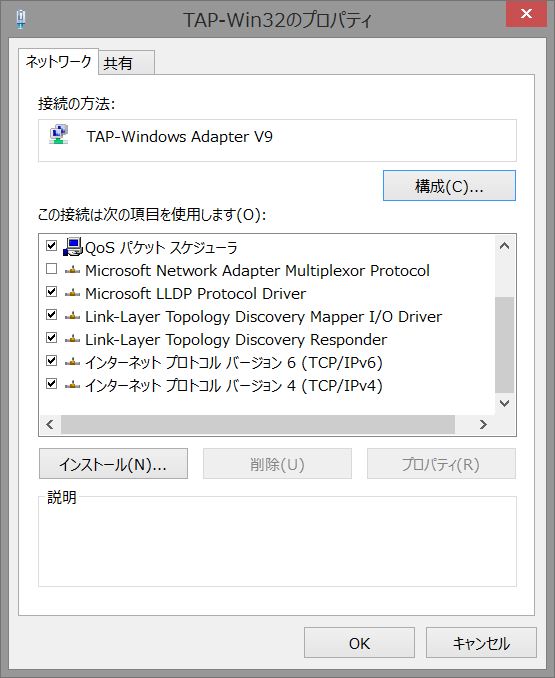Enable Microsoft Network Adapter Multiplexor Protocol checkbox

[51, 269]
